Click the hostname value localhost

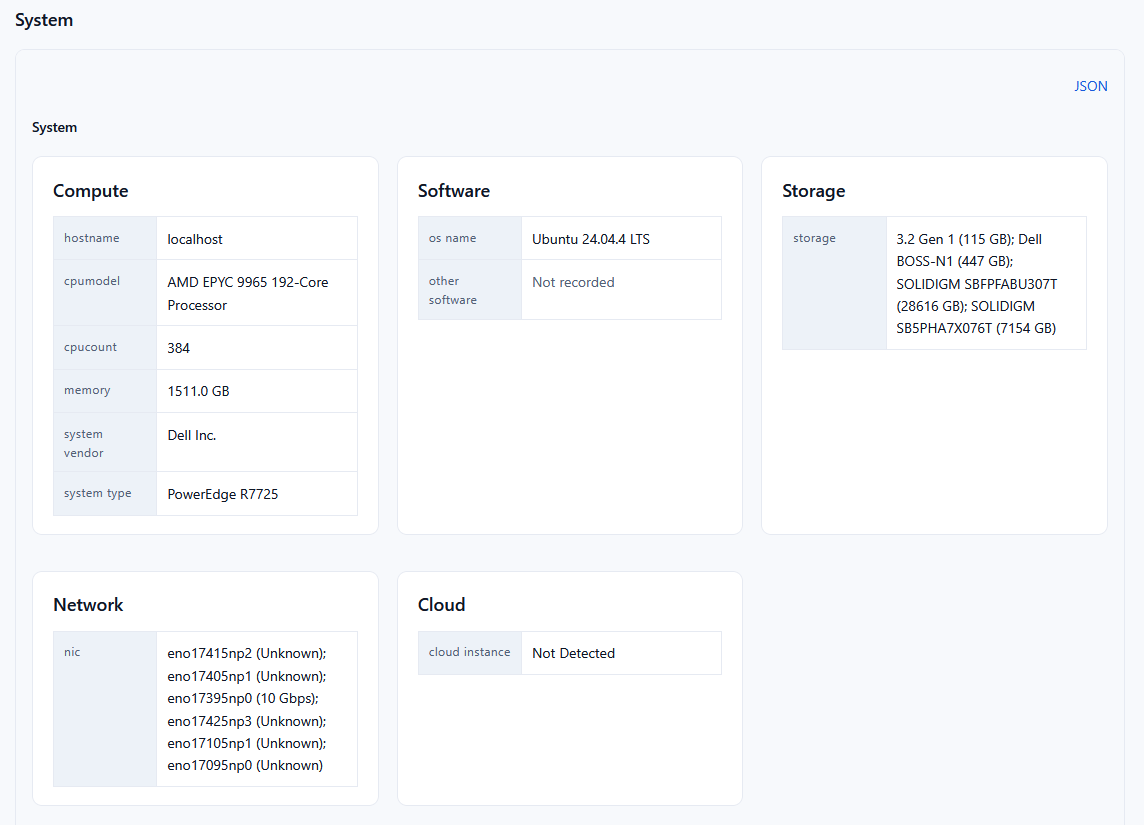click(x=195, y=239)
